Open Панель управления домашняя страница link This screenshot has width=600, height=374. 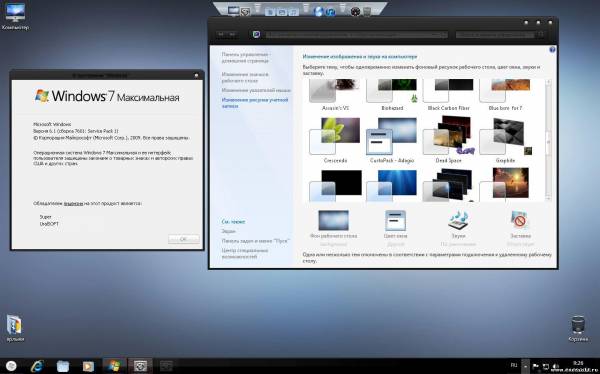246,57
